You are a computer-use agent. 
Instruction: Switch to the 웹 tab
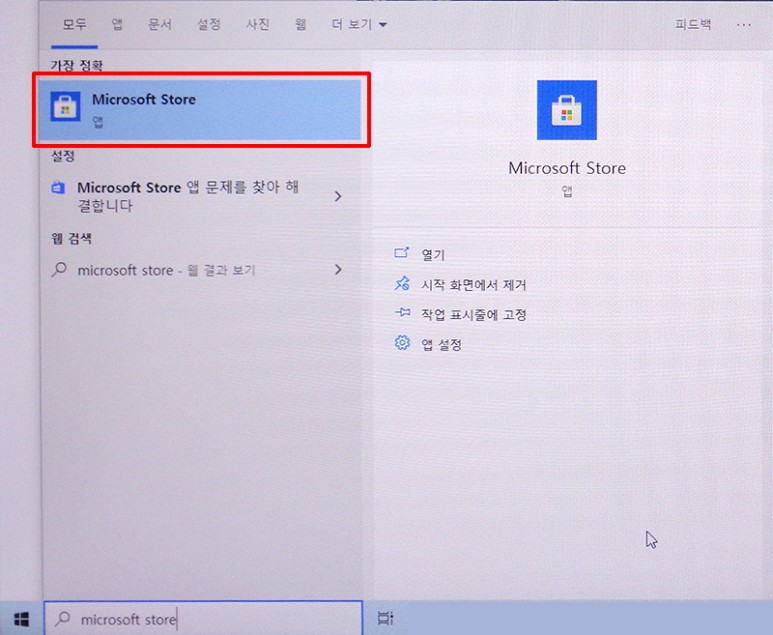click(300, 24)
